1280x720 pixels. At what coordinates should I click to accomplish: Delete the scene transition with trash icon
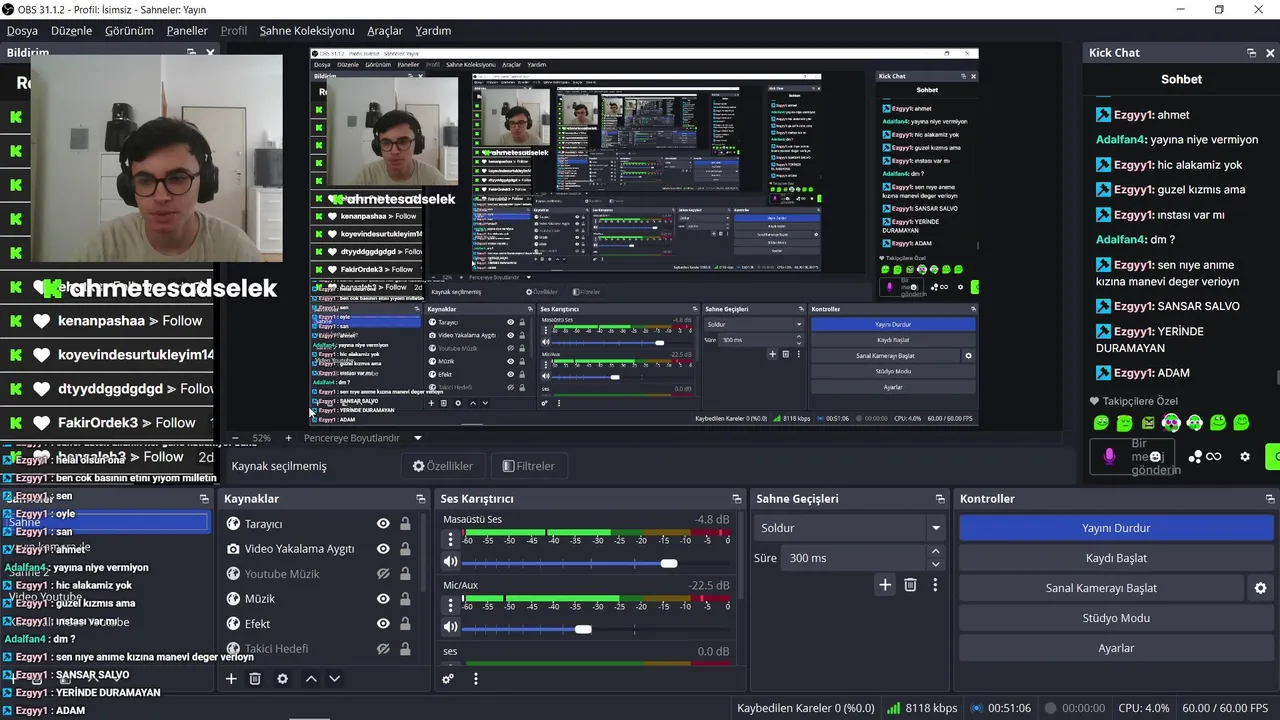click(910, 585)
